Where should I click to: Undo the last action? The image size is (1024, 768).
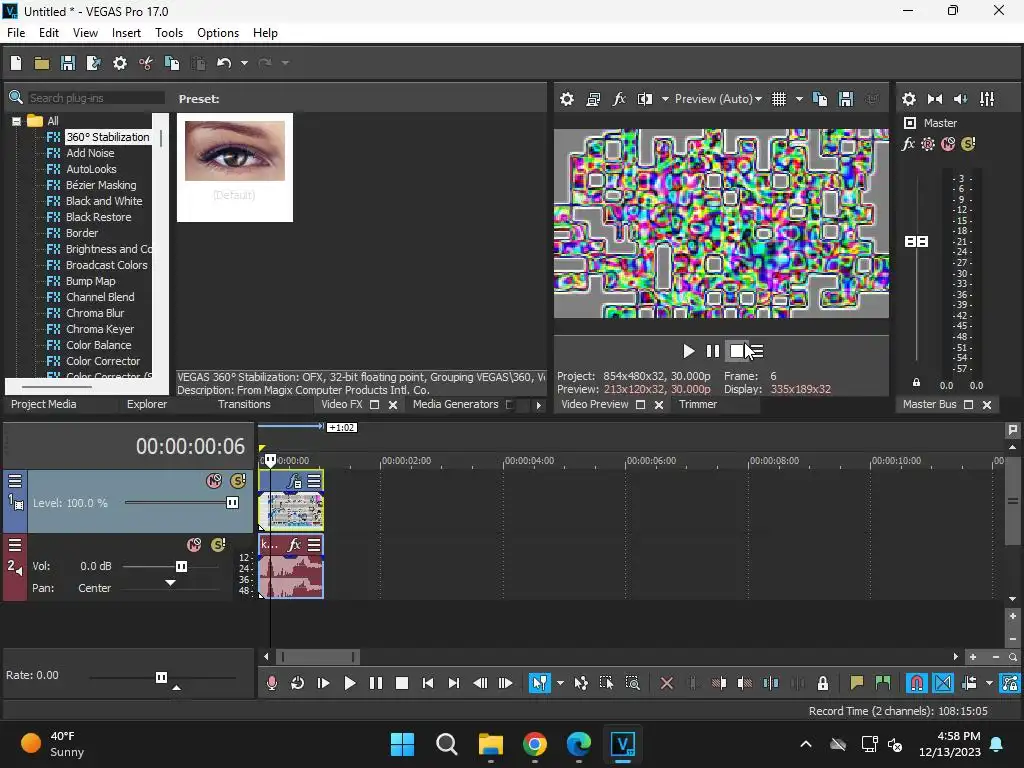[x=224, y=63]
